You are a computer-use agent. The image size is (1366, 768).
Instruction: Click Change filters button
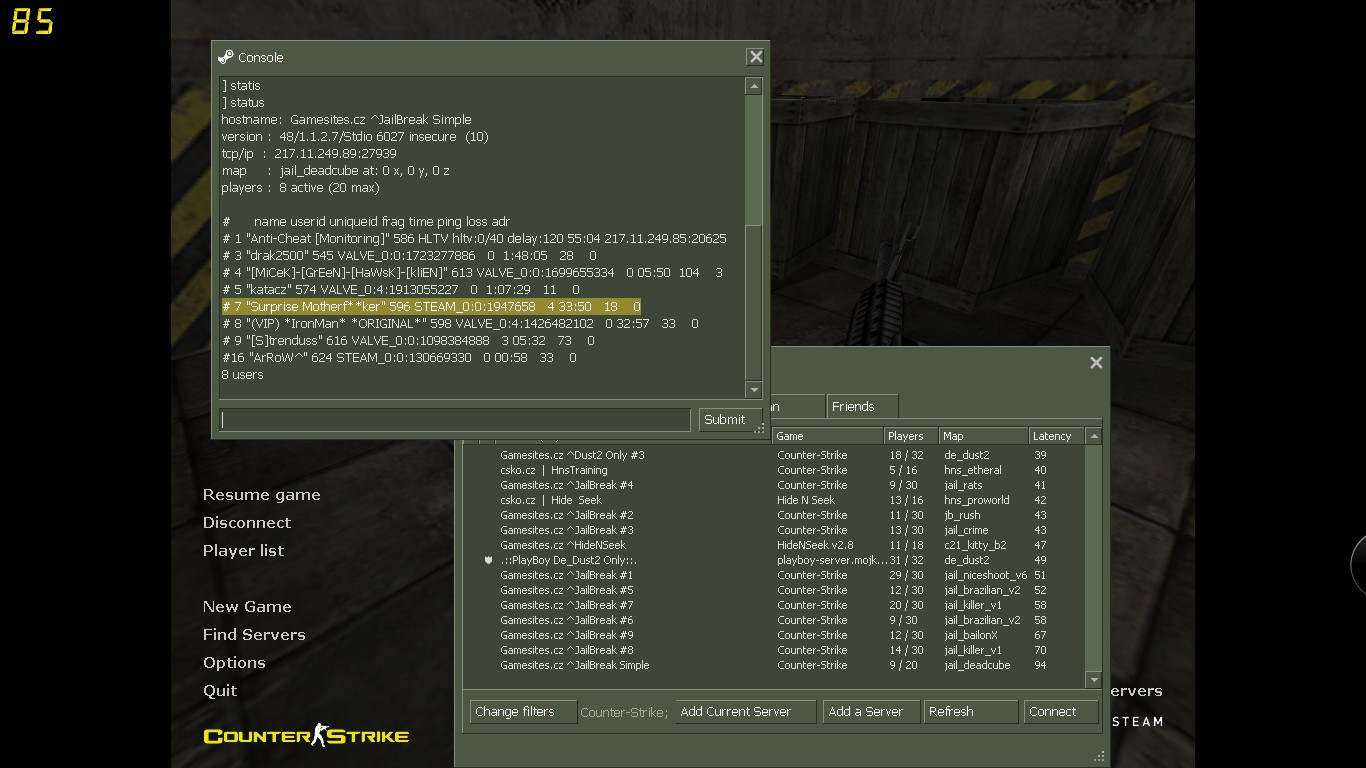tap(523, 712)
